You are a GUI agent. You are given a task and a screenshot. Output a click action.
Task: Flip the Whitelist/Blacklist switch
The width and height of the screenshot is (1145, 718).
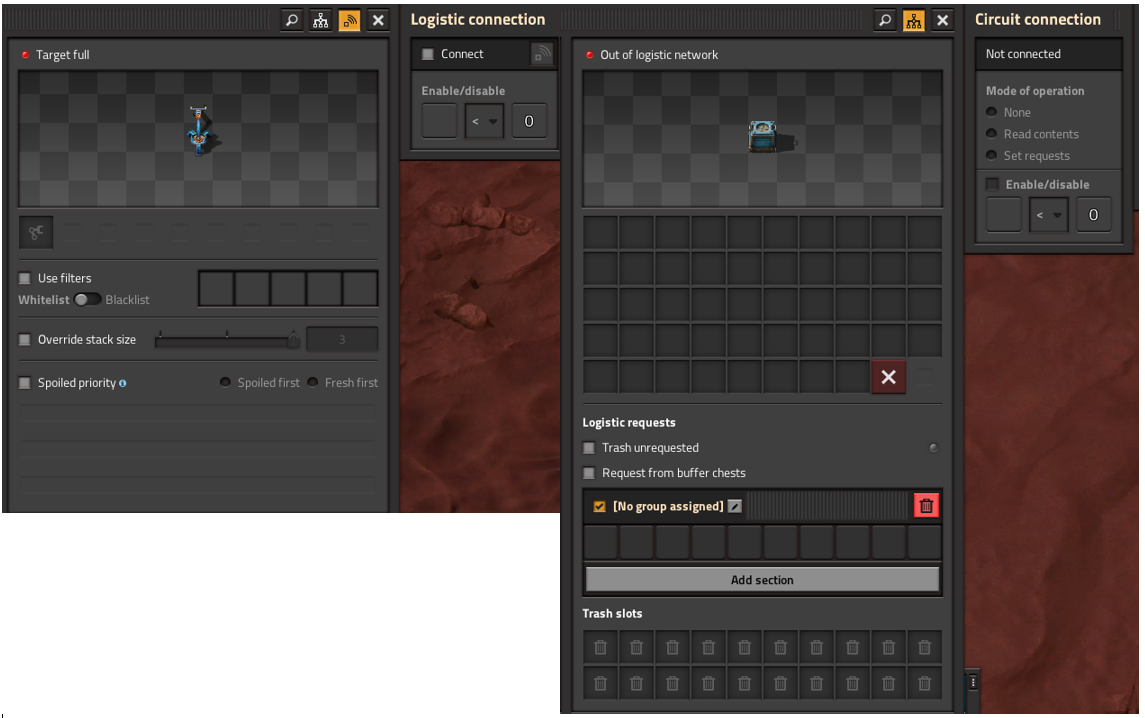pyautogui.click(x=87, y=300)
